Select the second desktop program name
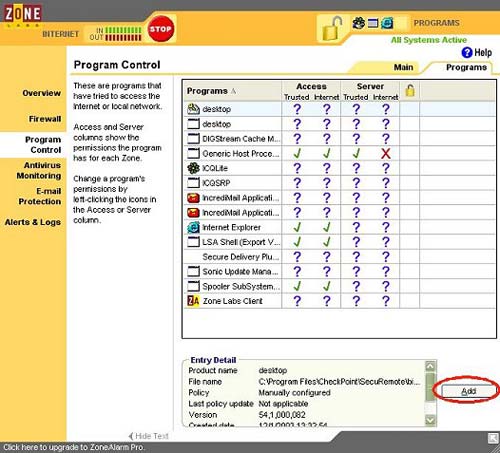 pos(217,124)
